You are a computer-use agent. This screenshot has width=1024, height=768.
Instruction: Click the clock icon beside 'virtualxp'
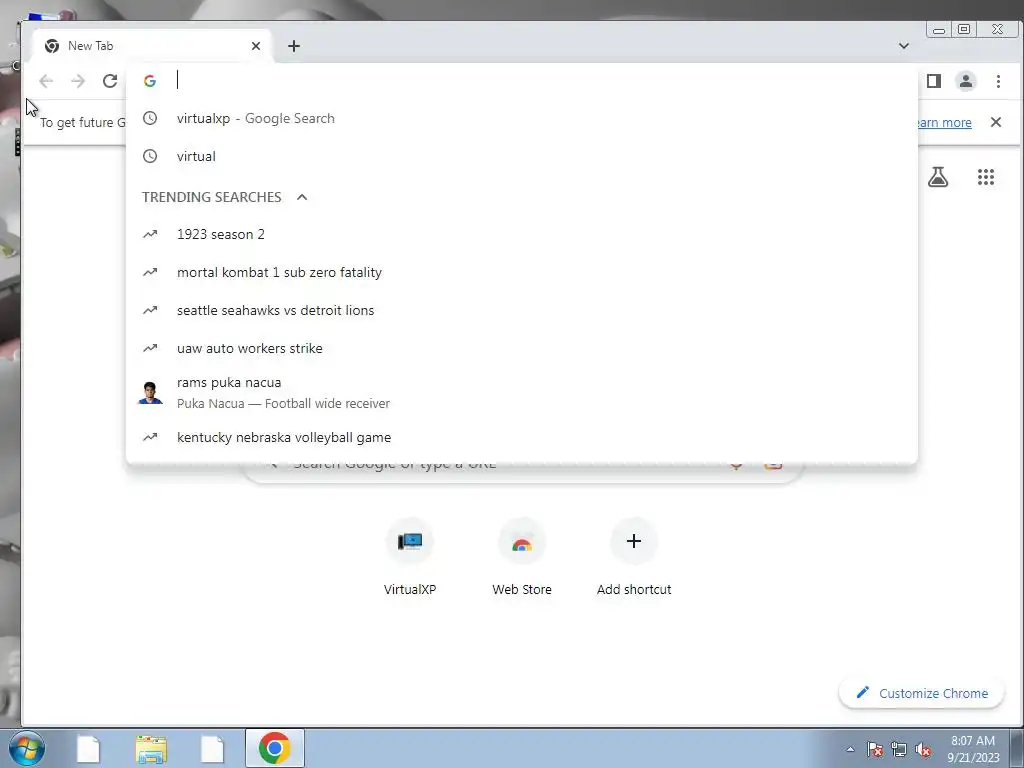tap(150, 118)
